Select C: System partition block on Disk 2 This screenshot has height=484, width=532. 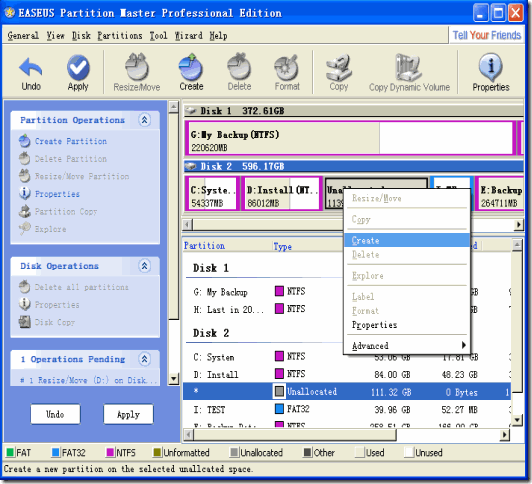pyautogui.click(x=212, y=193)
